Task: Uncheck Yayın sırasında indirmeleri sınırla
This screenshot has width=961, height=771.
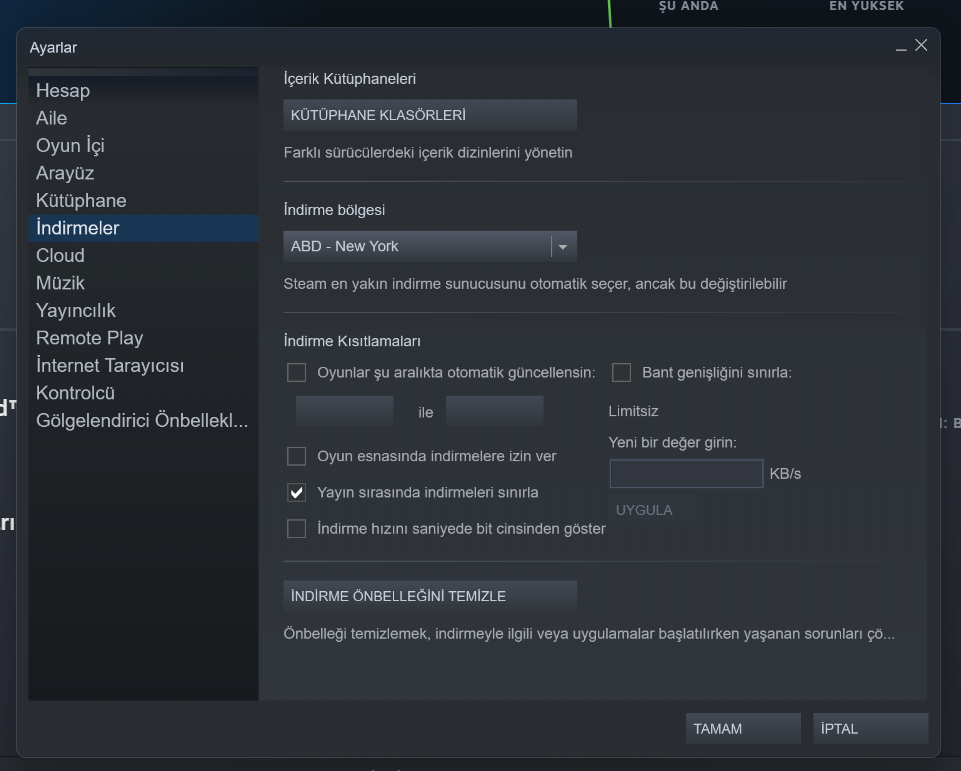Action: (297, 493)
